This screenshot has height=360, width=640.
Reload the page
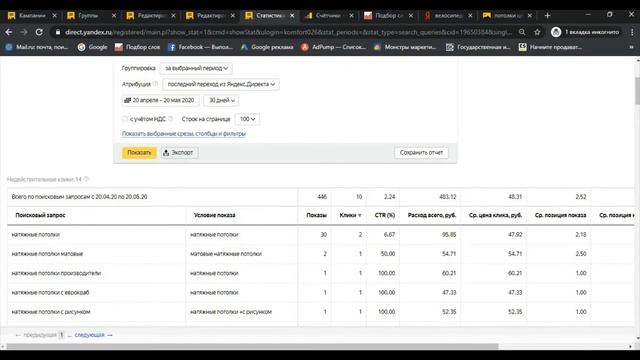[x=39, y=32]
